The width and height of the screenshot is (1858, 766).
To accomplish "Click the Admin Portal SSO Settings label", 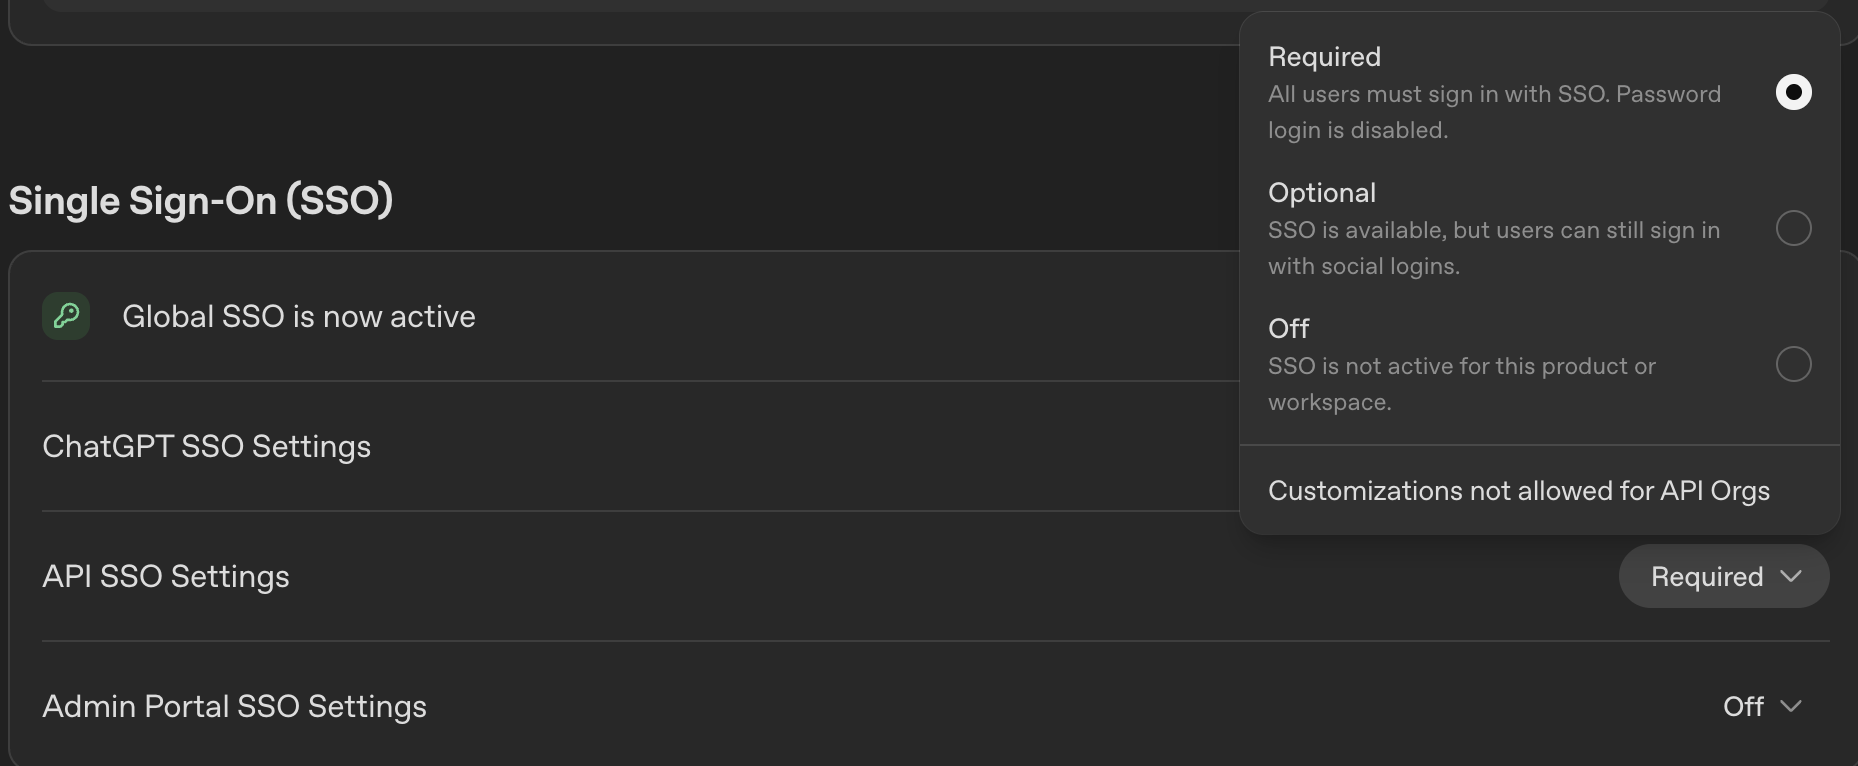I will [x=234, y=707].
